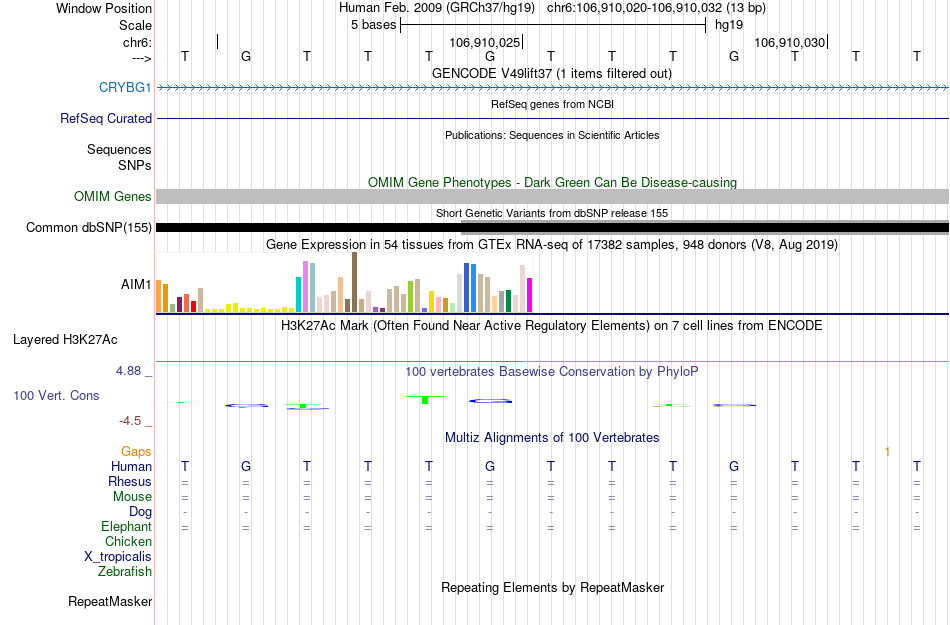
Task: Click 'Human Feb. 2009 (GRCh37/hg19)' assembly text
Action: click(x=437, y=8)
